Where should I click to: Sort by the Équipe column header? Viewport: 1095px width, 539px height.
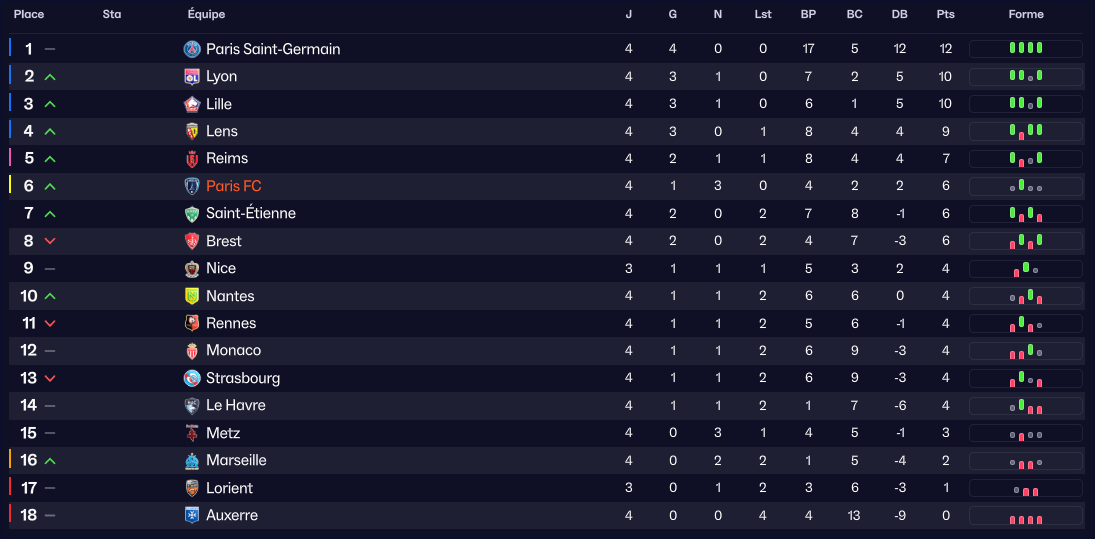[206, 15]
